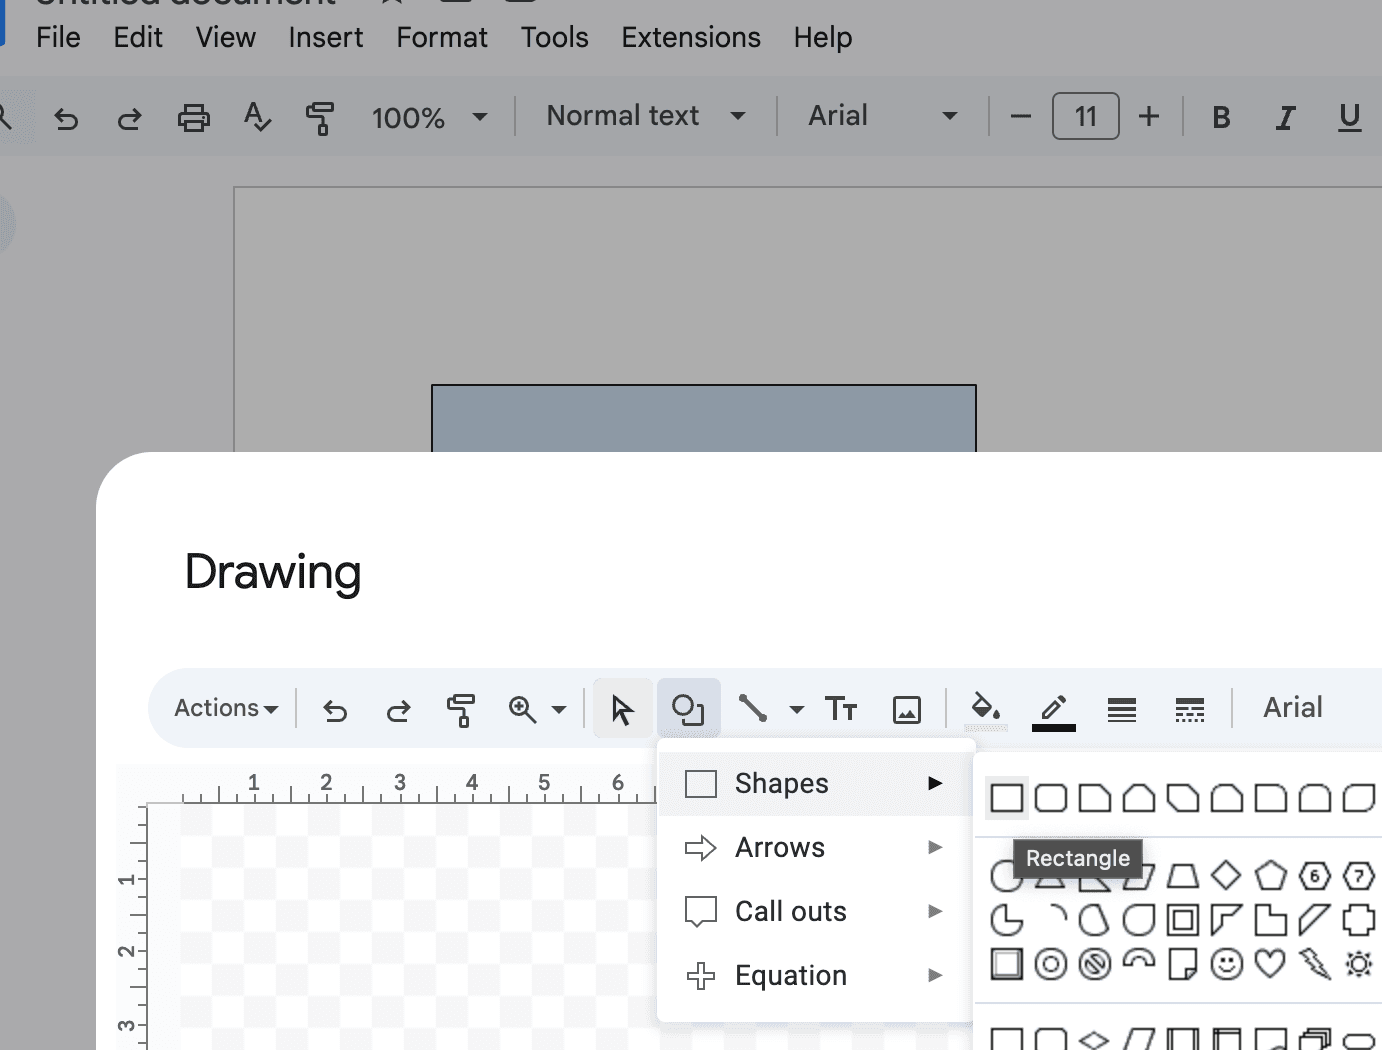Pick the Snip single corner rectangle shape
This screenshot has height=1050, width=1382.
[x=1094, y=798]
